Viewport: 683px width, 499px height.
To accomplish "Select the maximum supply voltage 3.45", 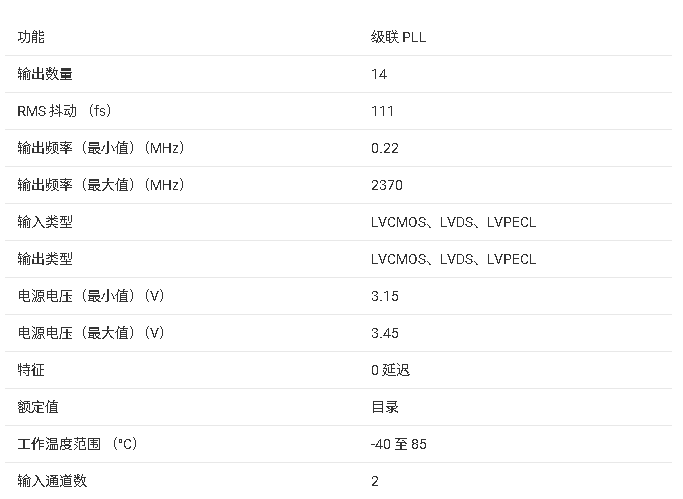I will tap(385, 333).
